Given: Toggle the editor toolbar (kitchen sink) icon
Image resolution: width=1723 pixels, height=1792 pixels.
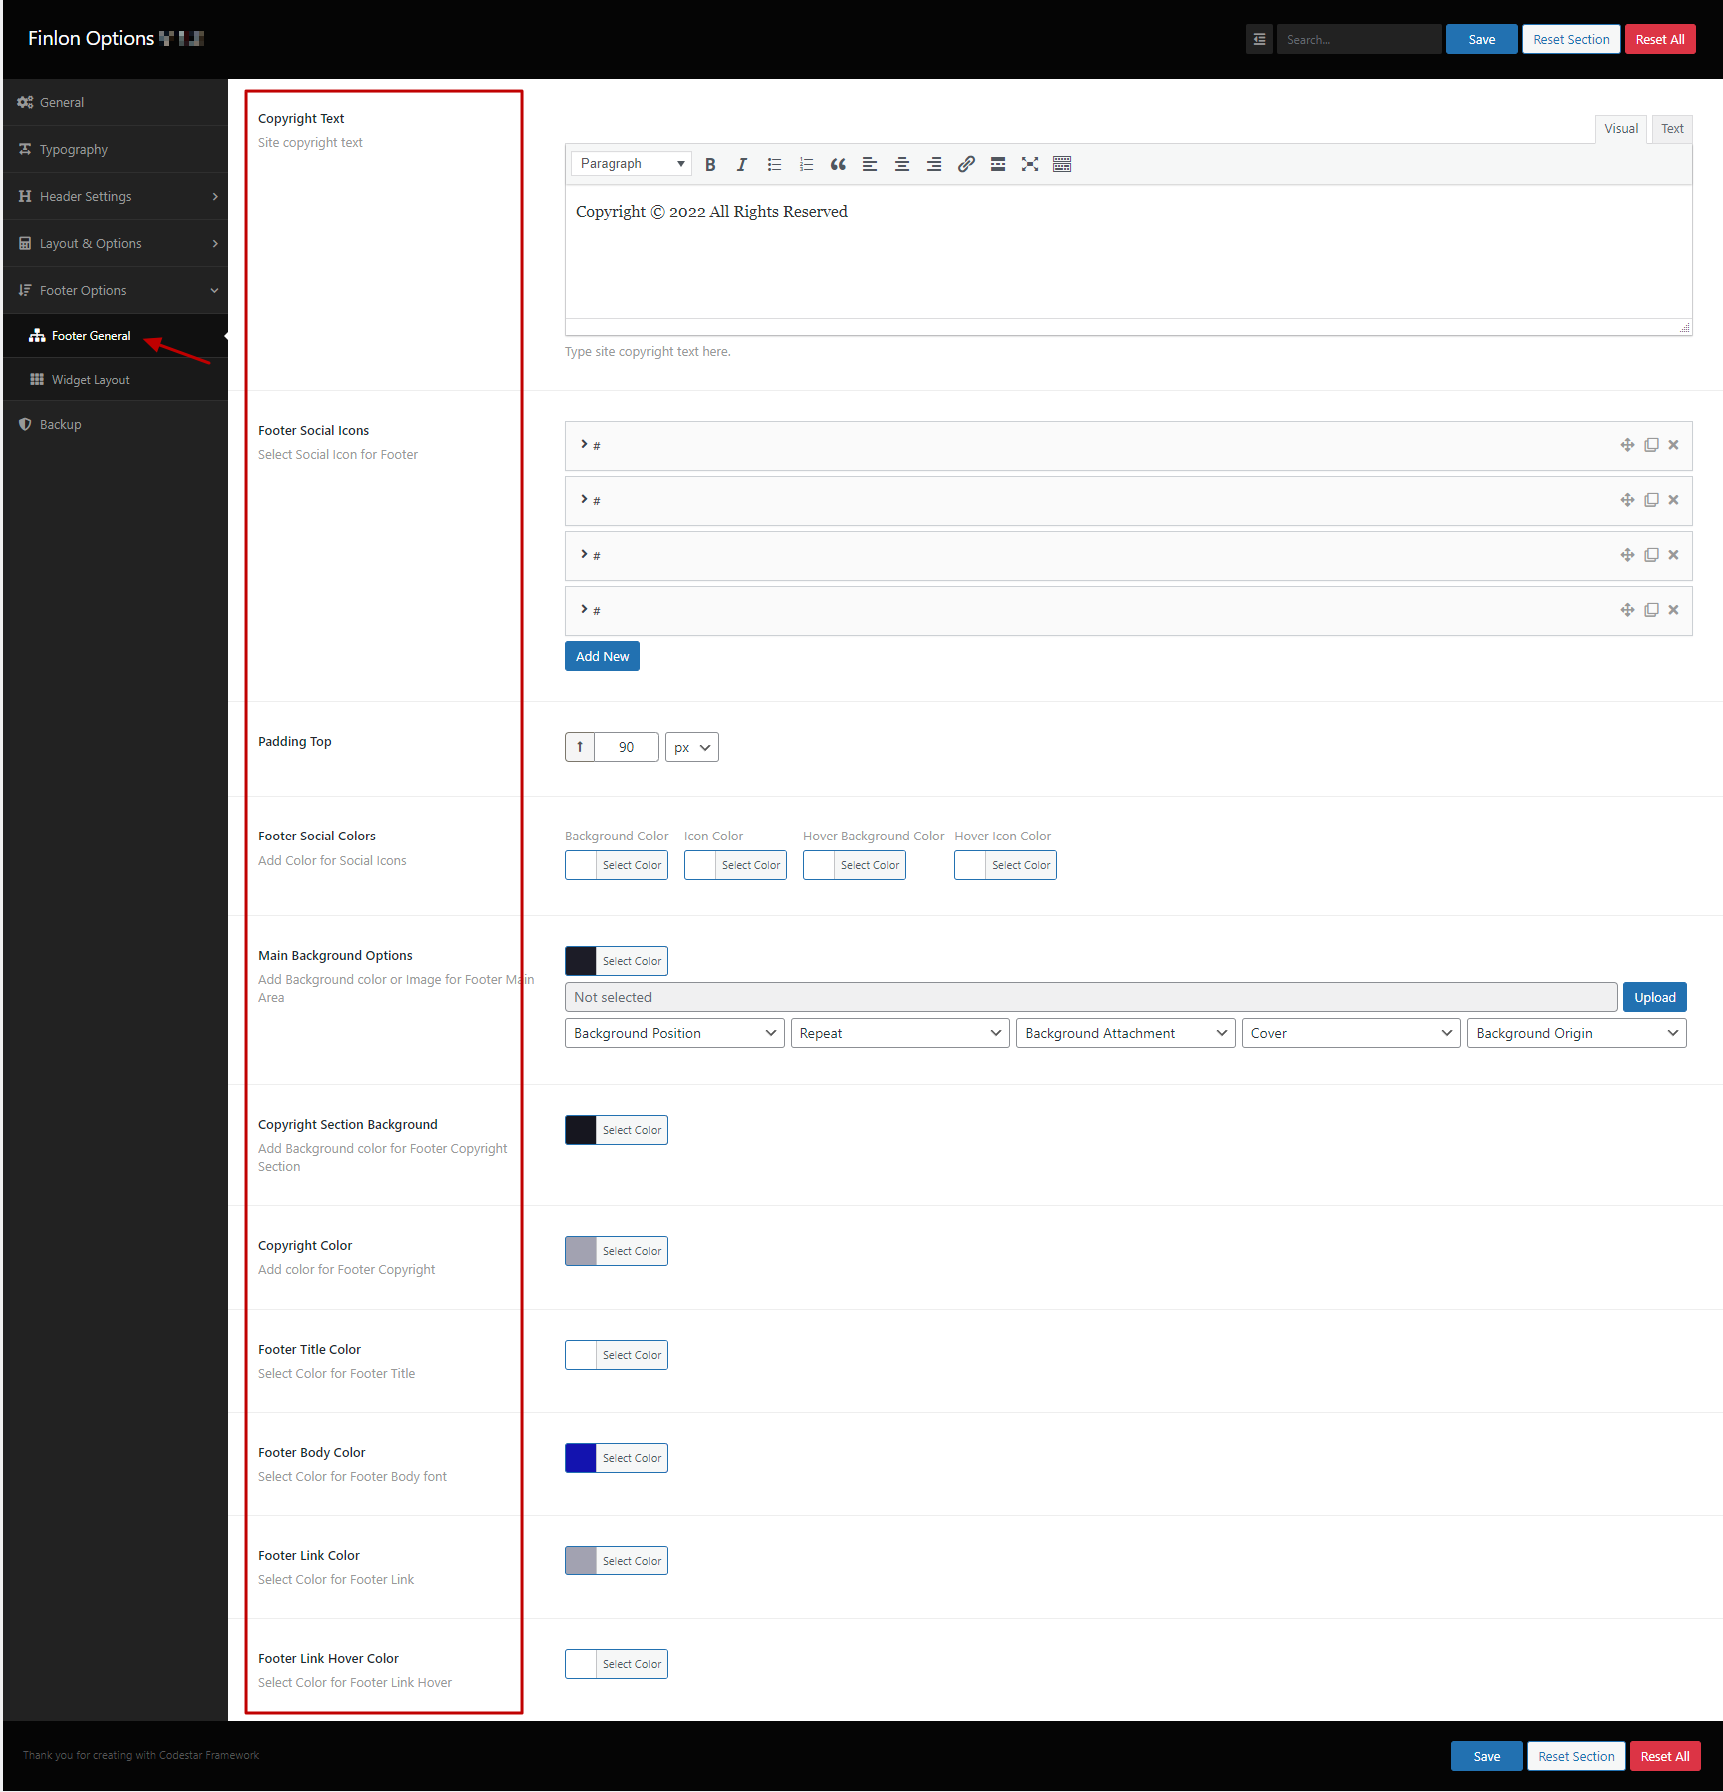Looking at the screenshot, I should tap(1062, 165).
